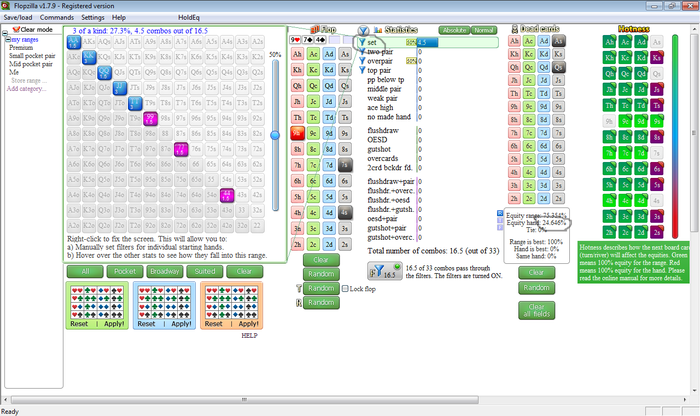This screenshot has width=700, height=416.
Task: Toggle the filter icon beside two pair
Action: tap(362, 52)
